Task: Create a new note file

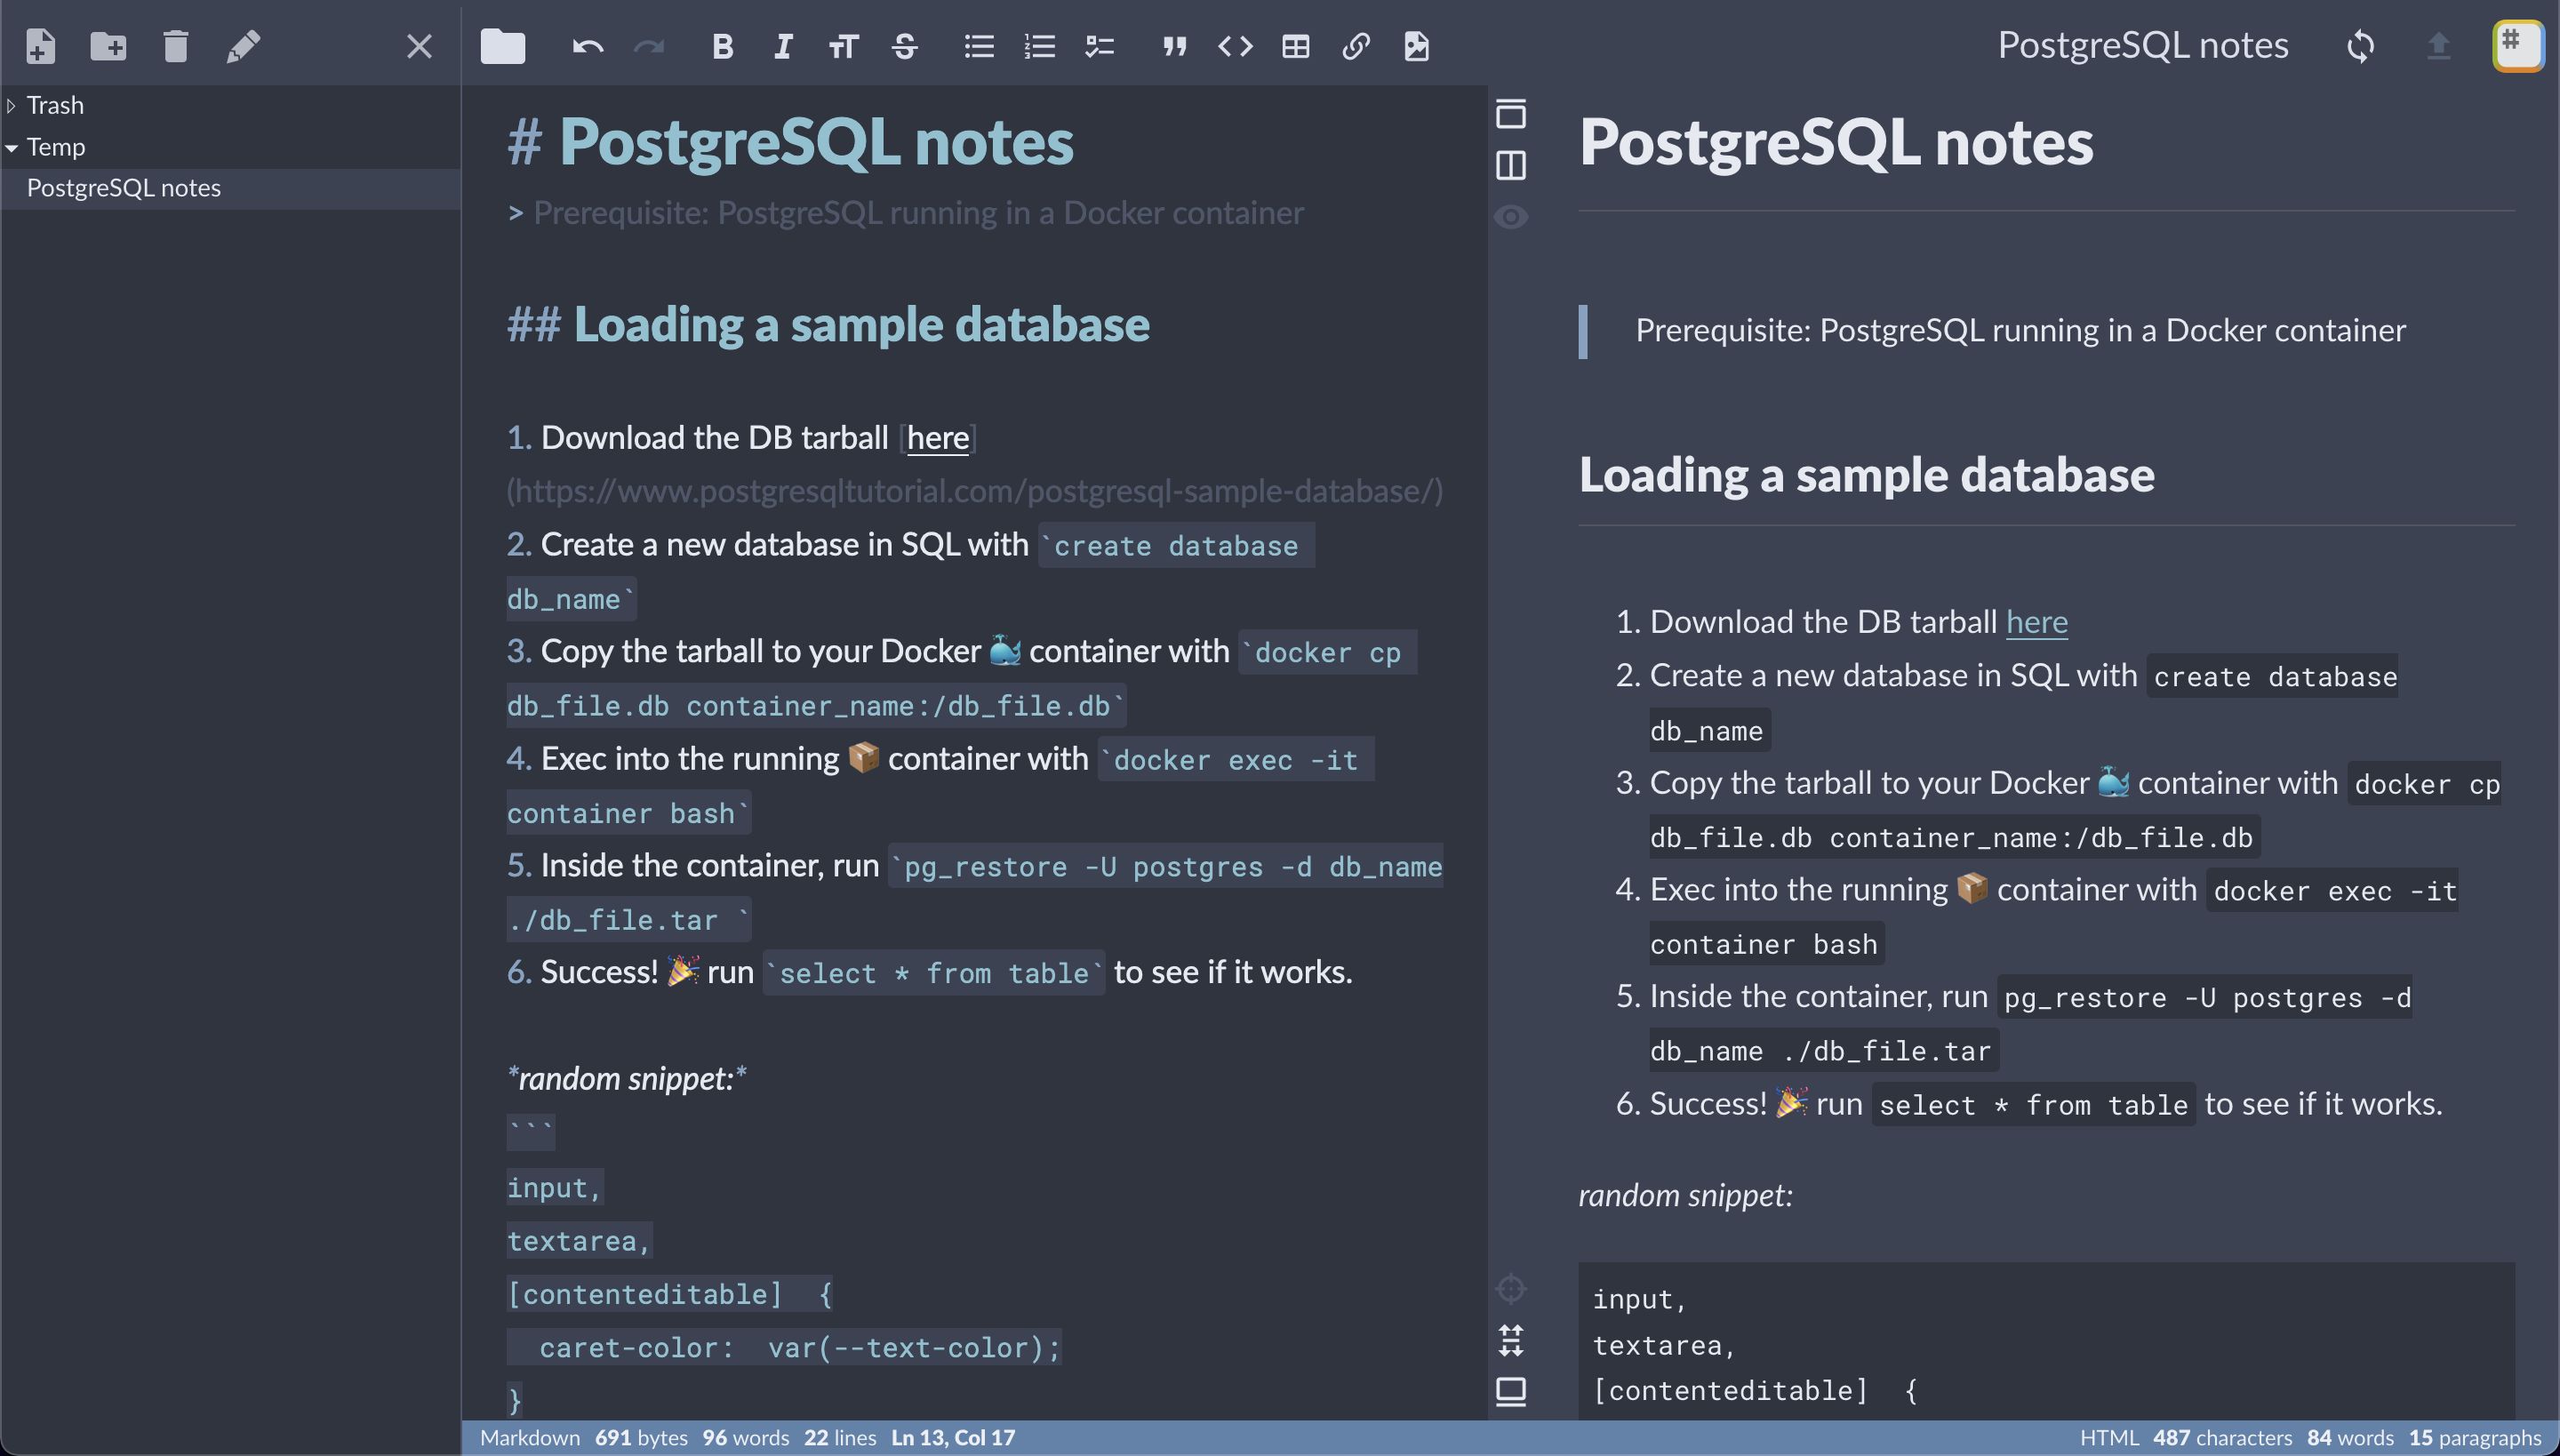Action: coord(40,46)
